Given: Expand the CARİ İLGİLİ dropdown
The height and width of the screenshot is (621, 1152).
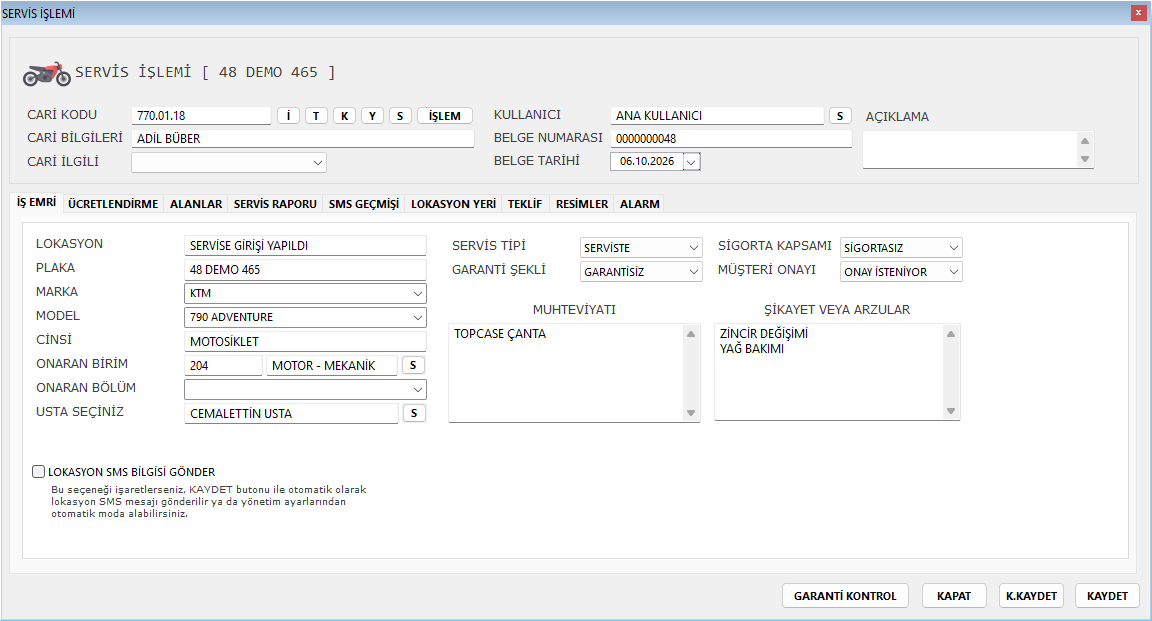Looking at the screenshot, I should pyautogui.click(x=317, y=162).
